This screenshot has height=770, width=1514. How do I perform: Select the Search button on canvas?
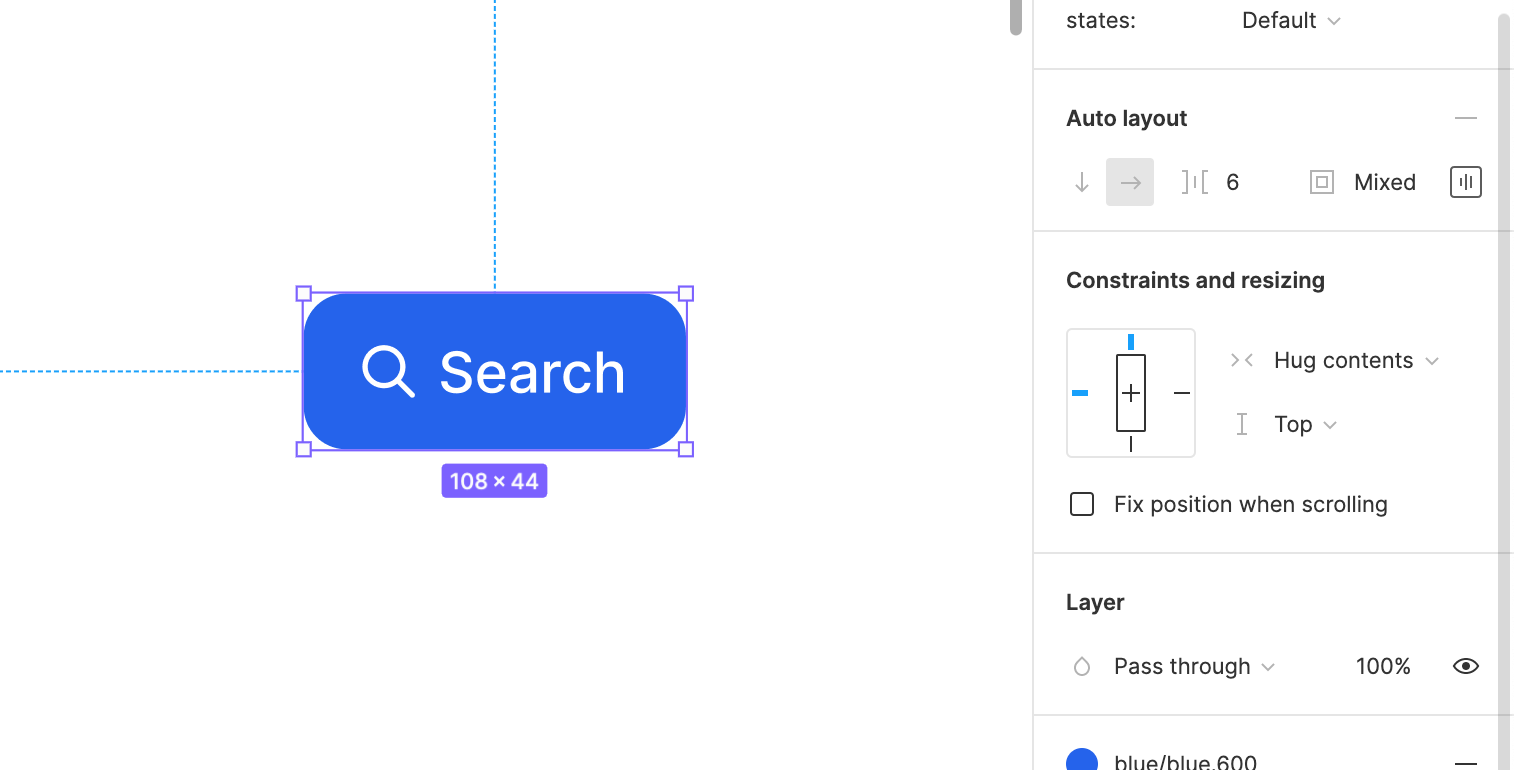click(495, 371)
